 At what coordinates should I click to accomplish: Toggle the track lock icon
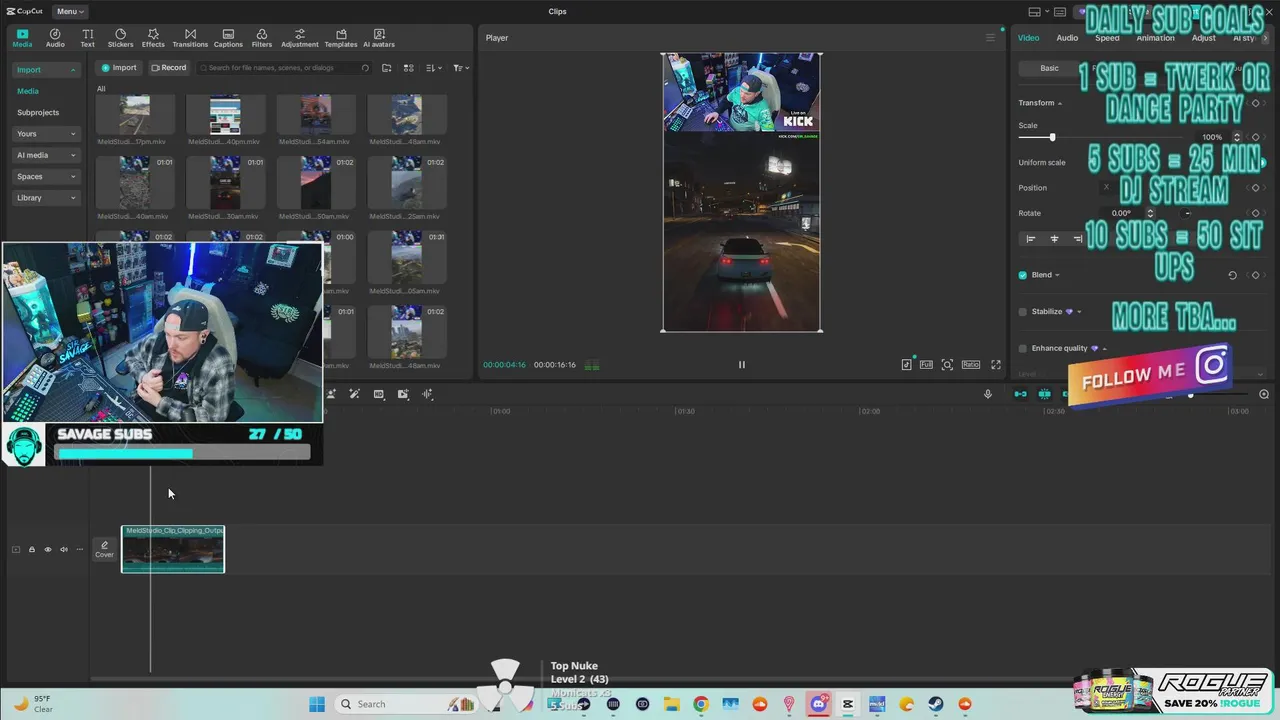(x=31, y=549)
